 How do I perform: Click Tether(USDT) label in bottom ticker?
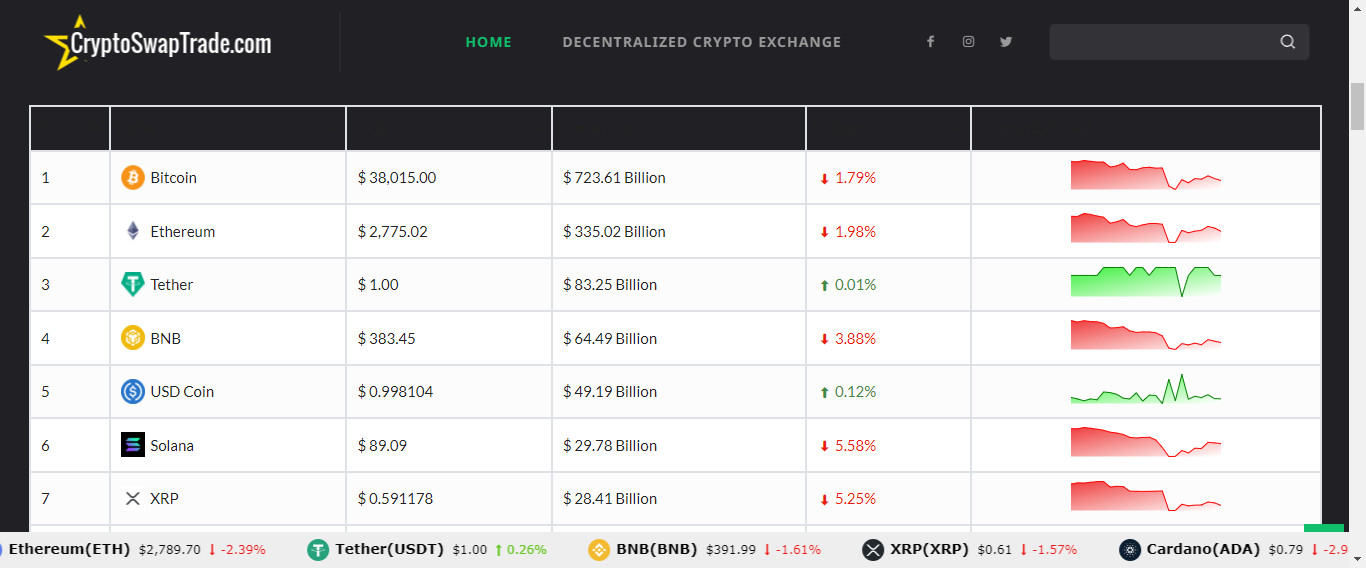point(389,549)
